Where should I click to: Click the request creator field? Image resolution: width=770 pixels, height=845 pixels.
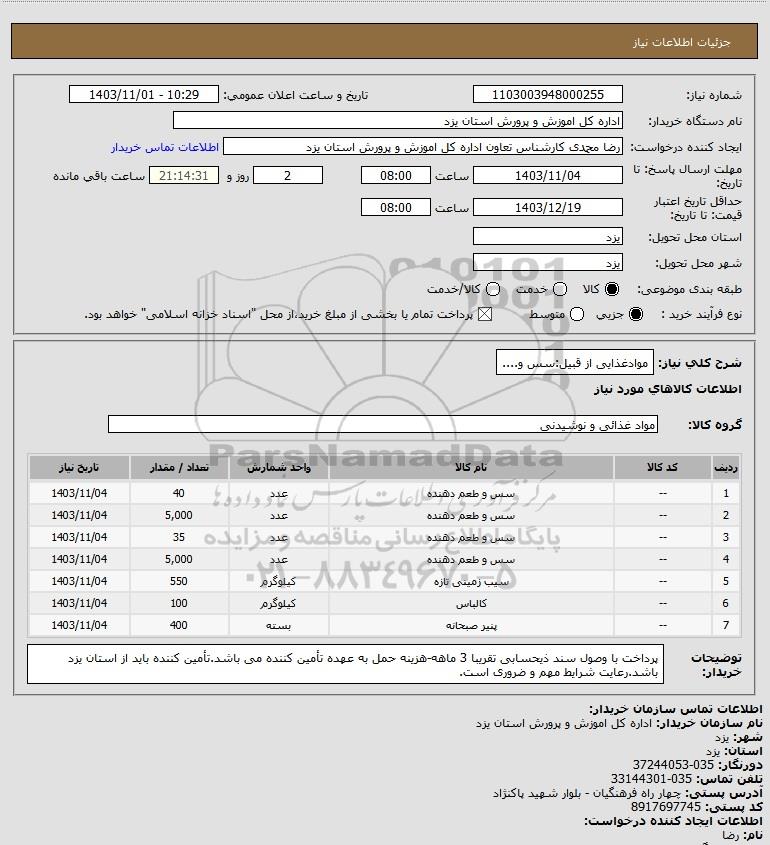[422, 147]
